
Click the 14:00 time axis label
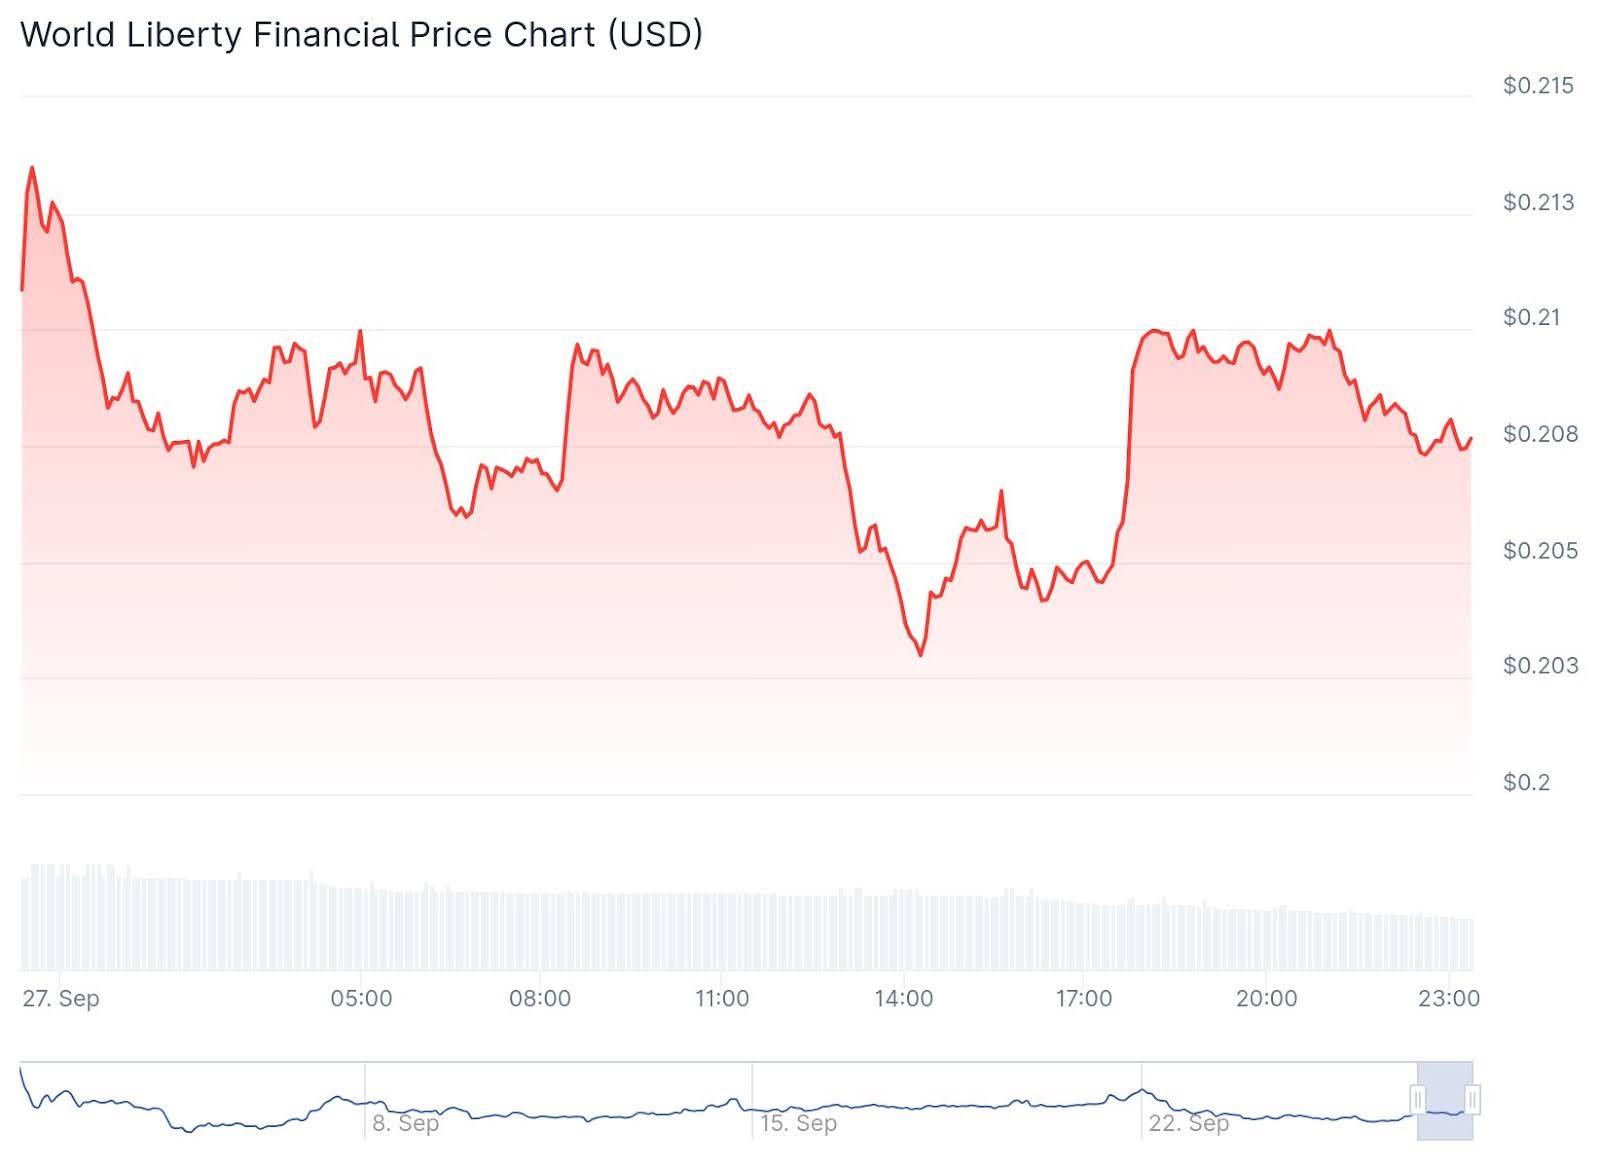click(x=903, y=998)
